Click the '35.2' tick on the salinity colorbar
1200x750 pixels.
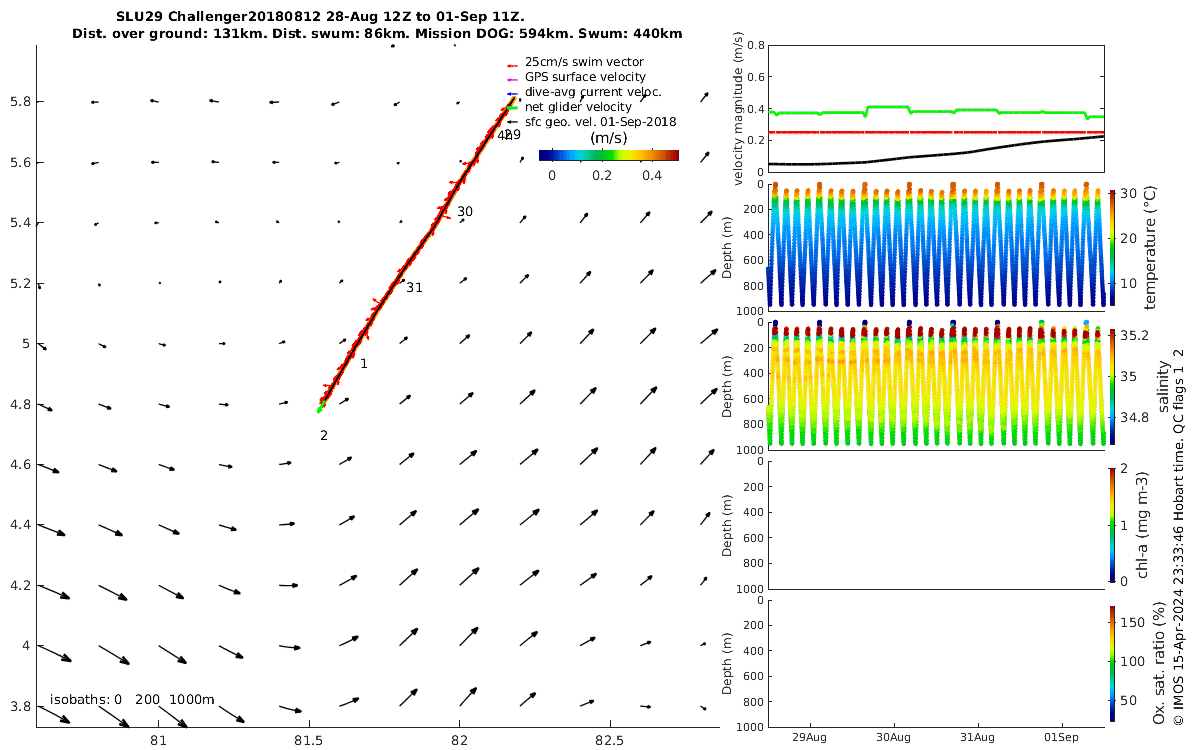[x=1133, y=335]
